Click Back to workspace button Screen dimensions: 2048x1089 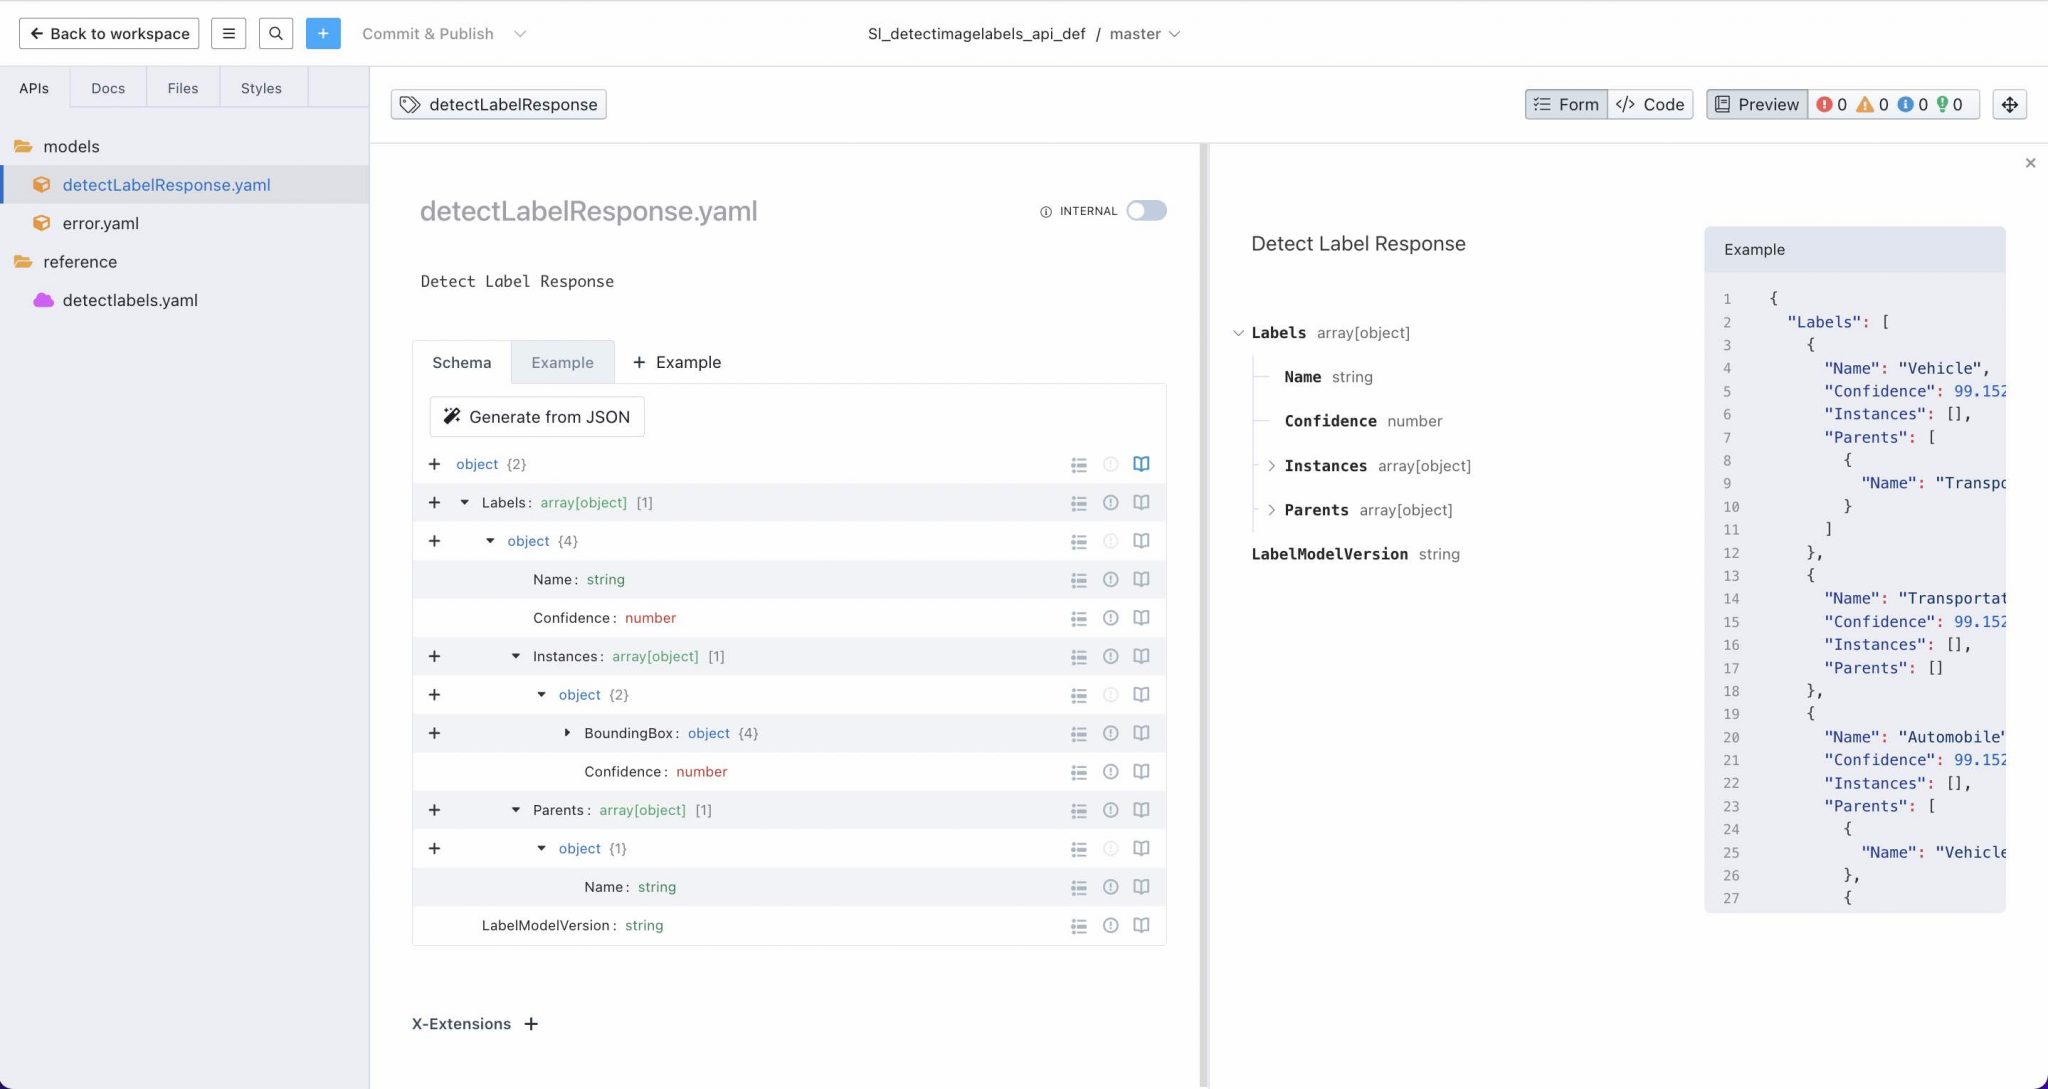point(109,33)
